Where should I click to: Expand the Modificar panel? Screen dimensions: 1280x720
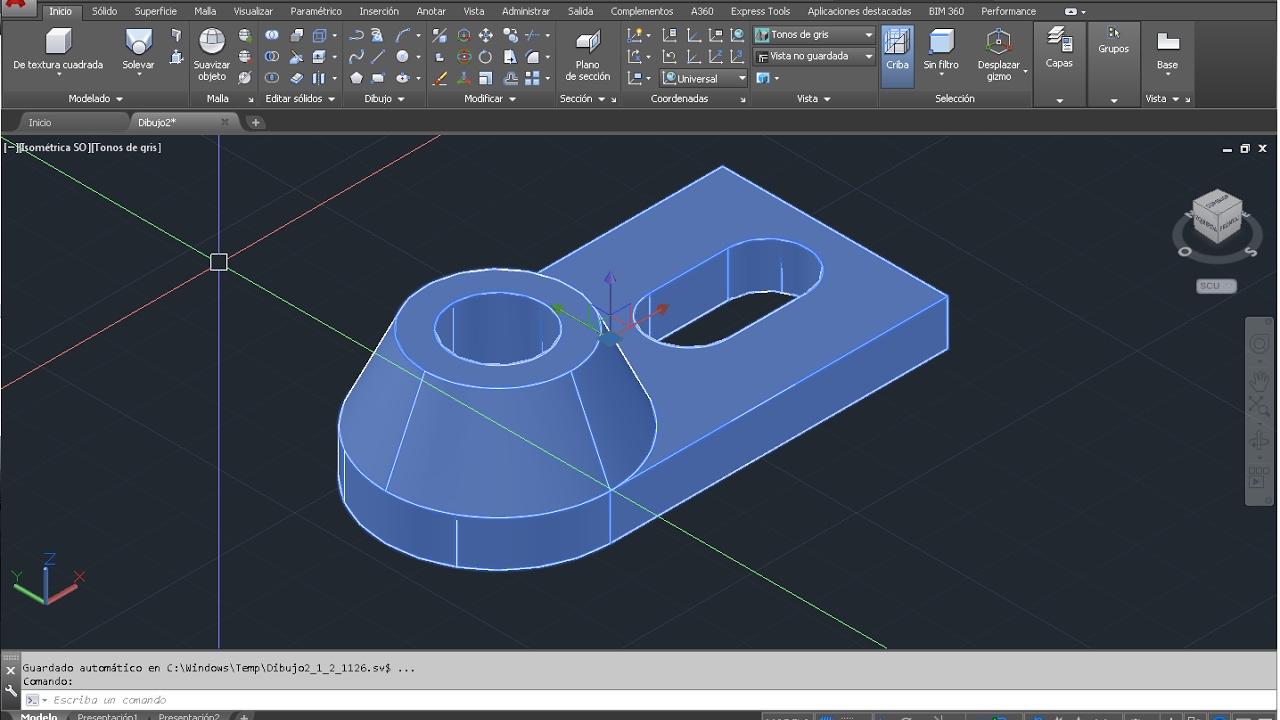(490, 99)
